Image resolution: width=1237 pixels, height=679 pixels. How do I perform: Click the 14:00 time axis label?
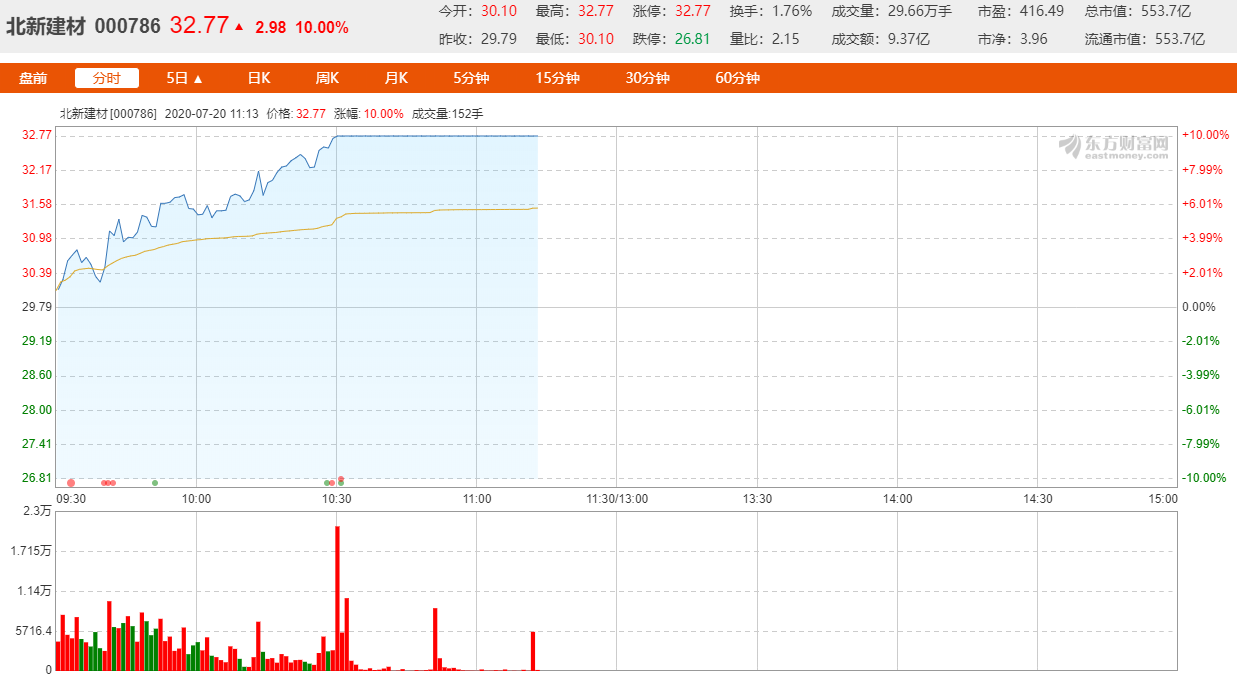898,498
